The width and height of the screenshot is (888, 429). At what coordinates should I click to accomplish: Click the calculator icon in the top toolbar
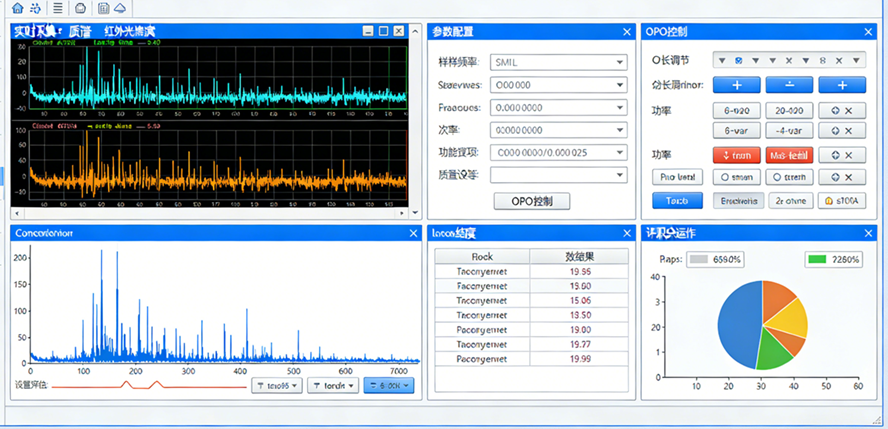click(x=103, y=8)
